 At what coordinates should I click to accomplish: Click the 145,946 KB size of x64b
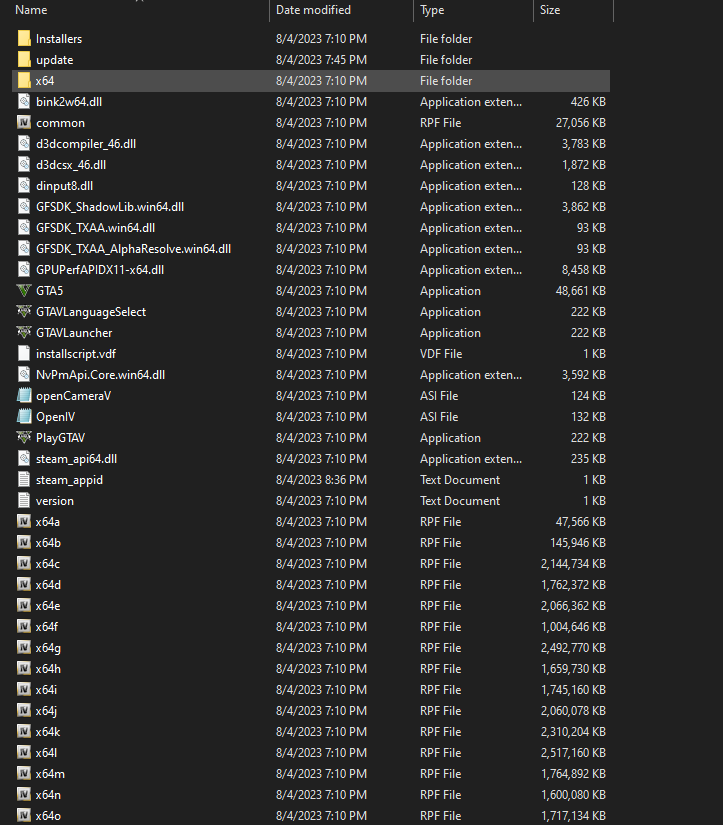[x=578, y=542]
